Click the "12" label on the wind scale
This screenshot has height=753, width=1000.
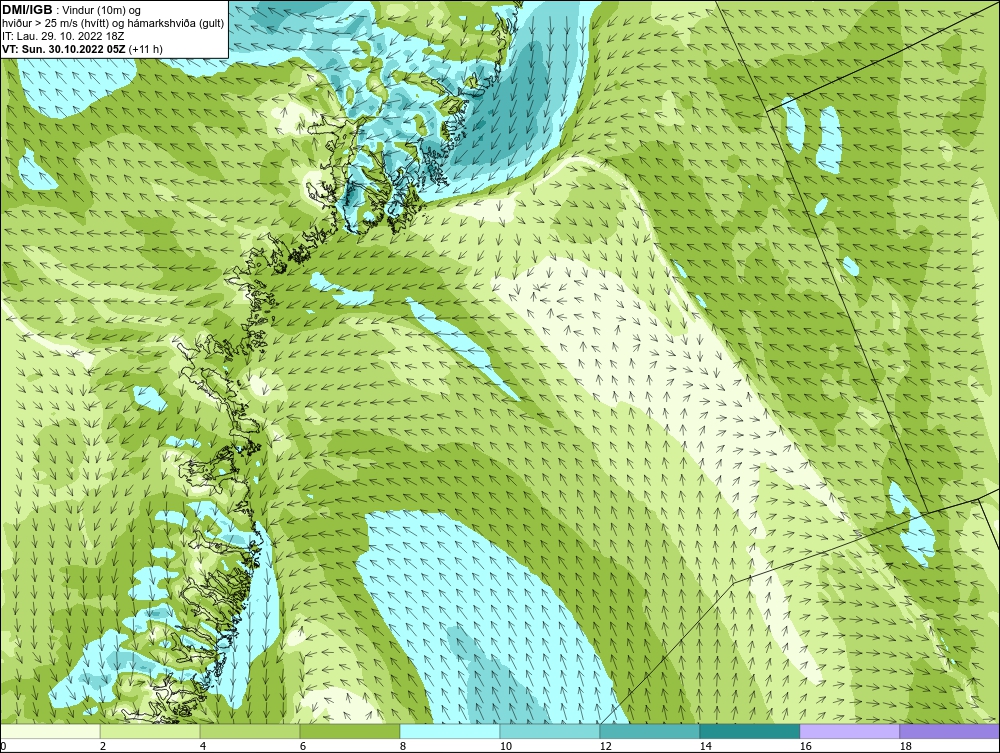pyautogui.click(x=606, y=747)
